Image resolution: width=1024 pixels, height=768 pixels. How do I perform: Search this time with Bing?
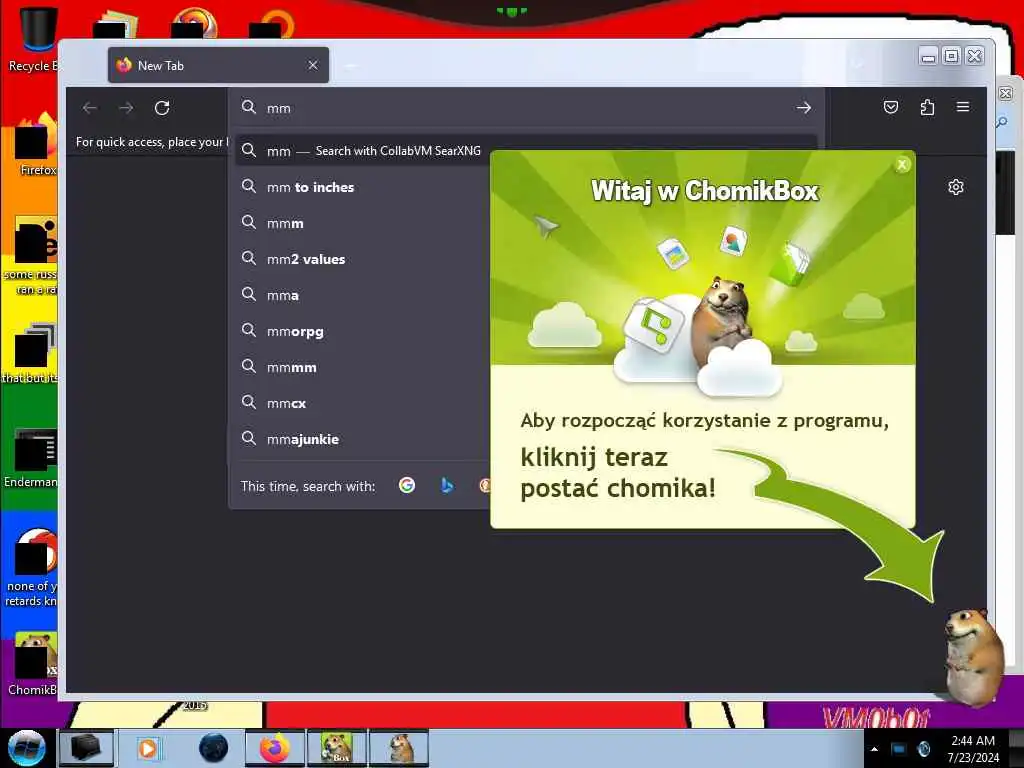tap(447, 485)
